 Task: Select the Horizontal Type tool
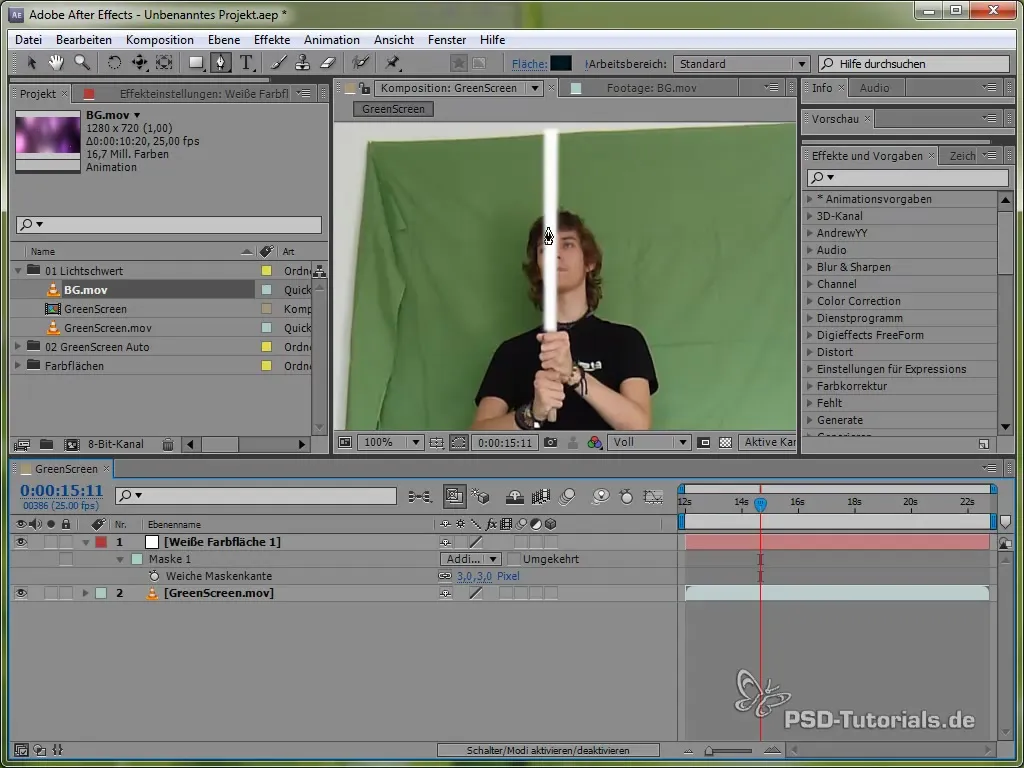click(x=246, y=63)
